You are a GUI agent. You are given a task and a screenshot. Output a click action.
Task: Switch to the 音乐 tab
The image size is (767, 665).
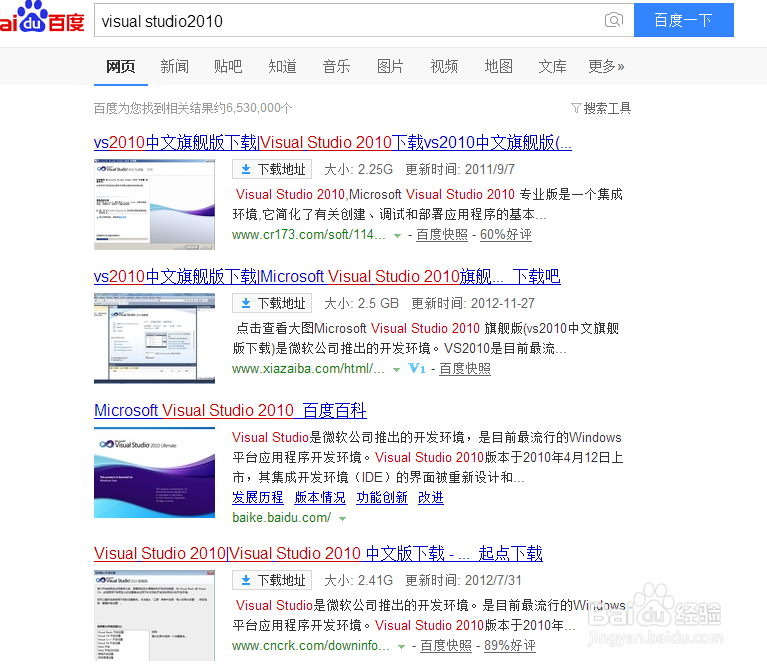pyautogui.click(x=336, y=66)
